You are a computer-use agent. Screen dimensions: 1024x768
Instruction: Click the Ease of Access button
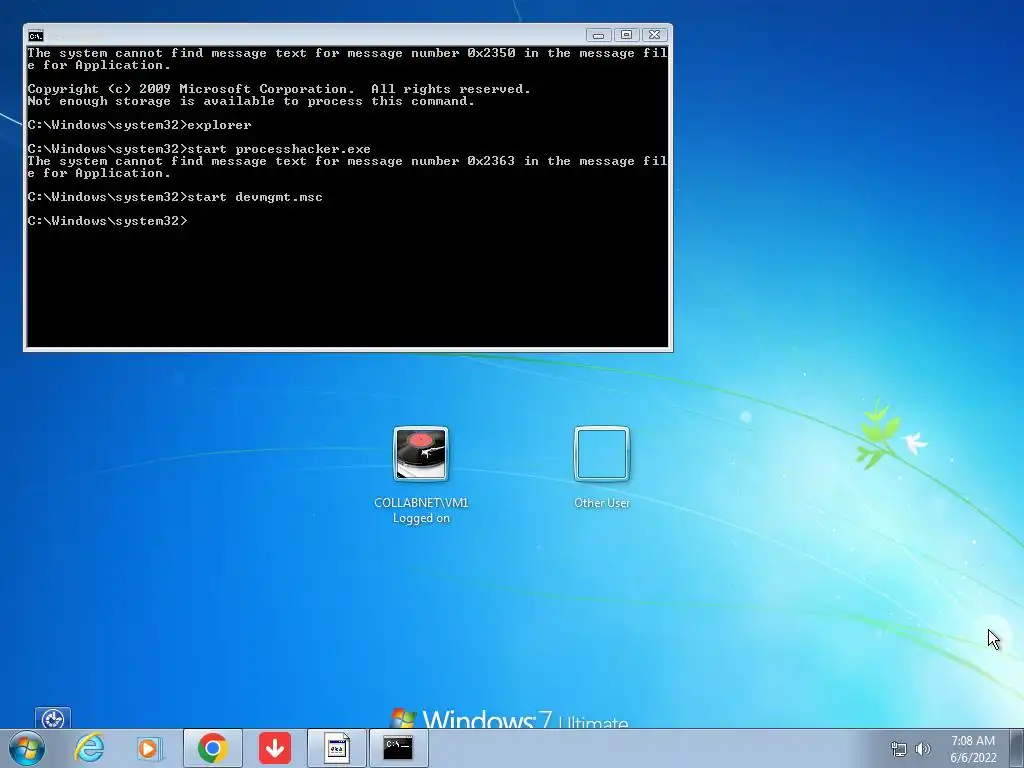click(x=53, y=718)
